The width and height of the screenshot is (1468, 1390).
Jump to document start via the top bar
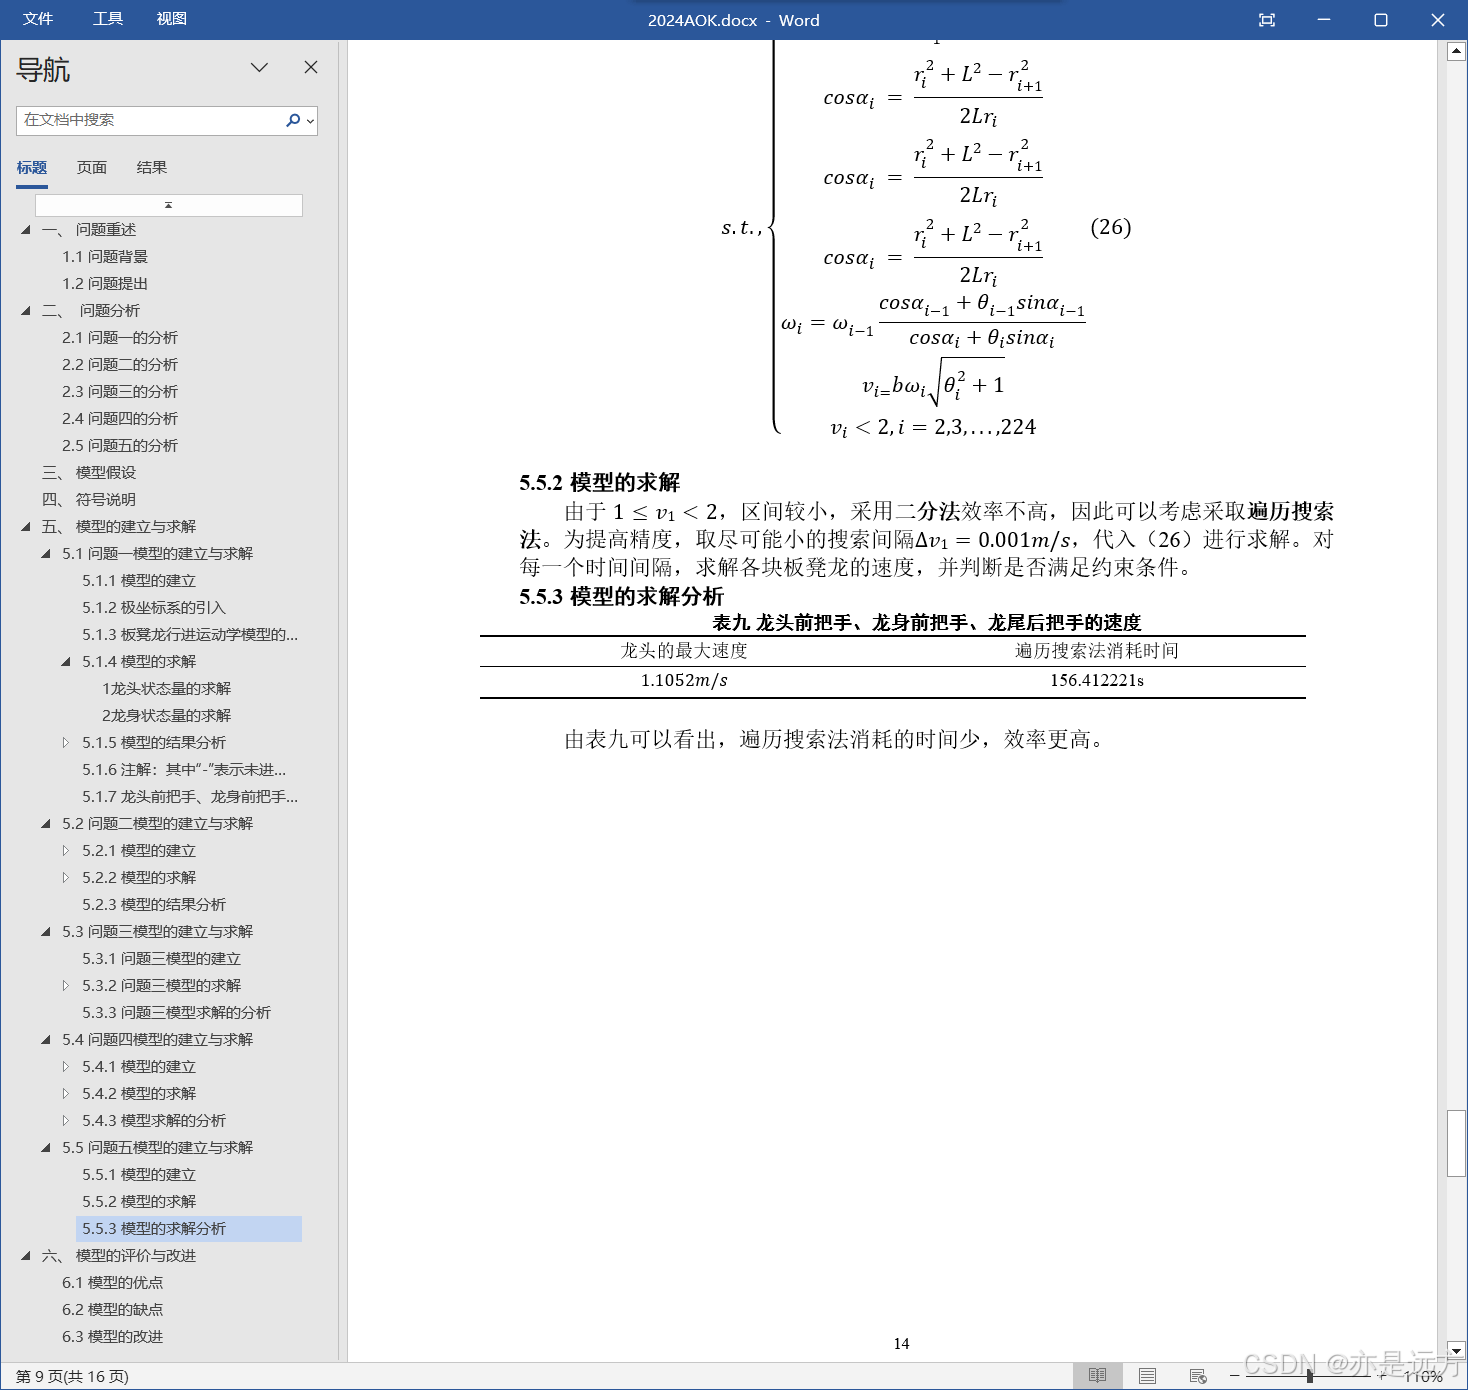coord(168,205)
